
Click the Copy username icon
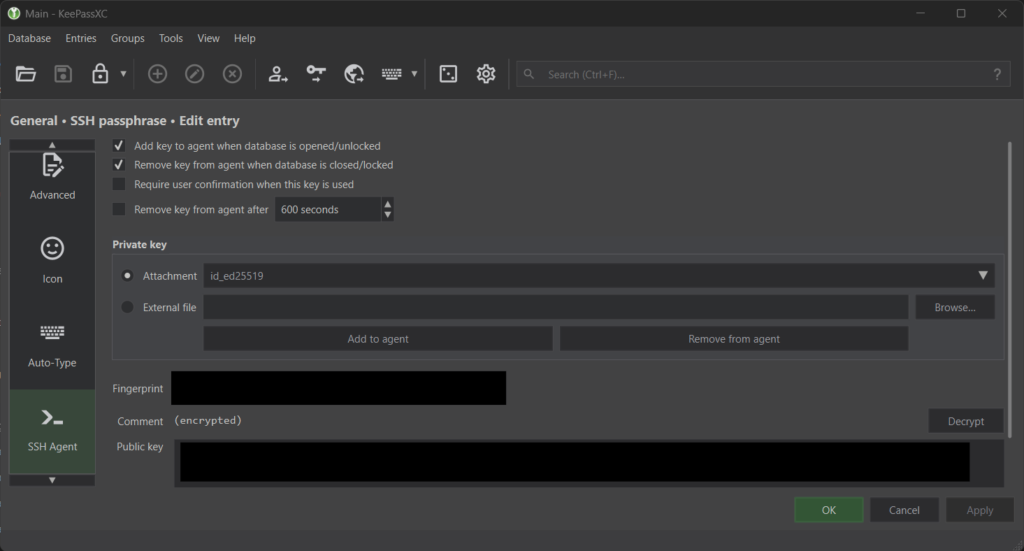tap(278, 74)
